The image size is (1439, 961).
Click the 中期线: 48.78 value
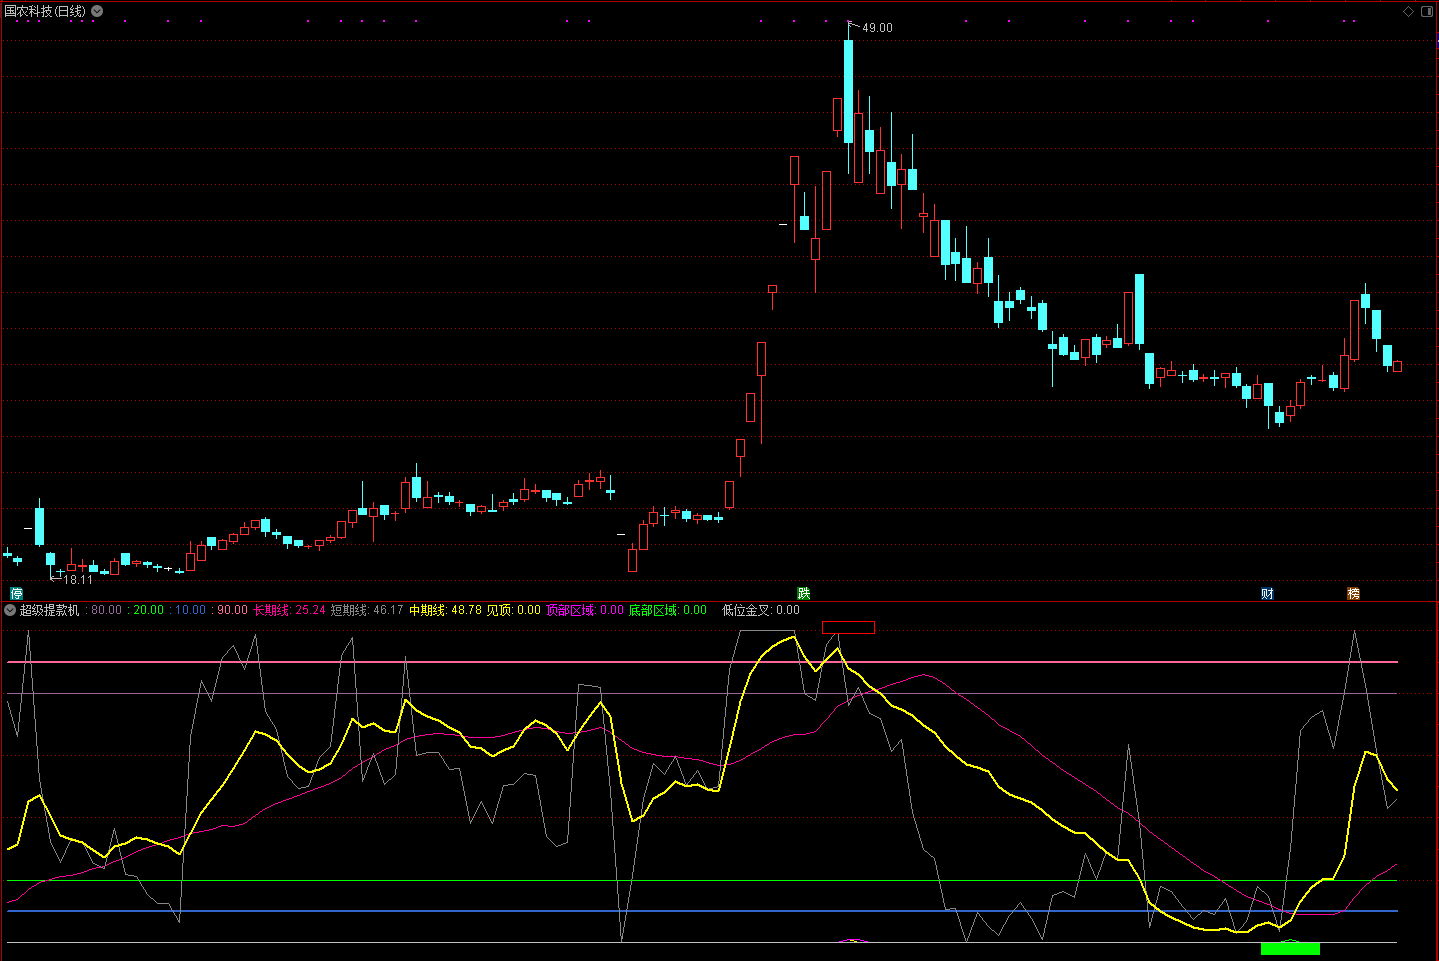[x=445, y=610]
